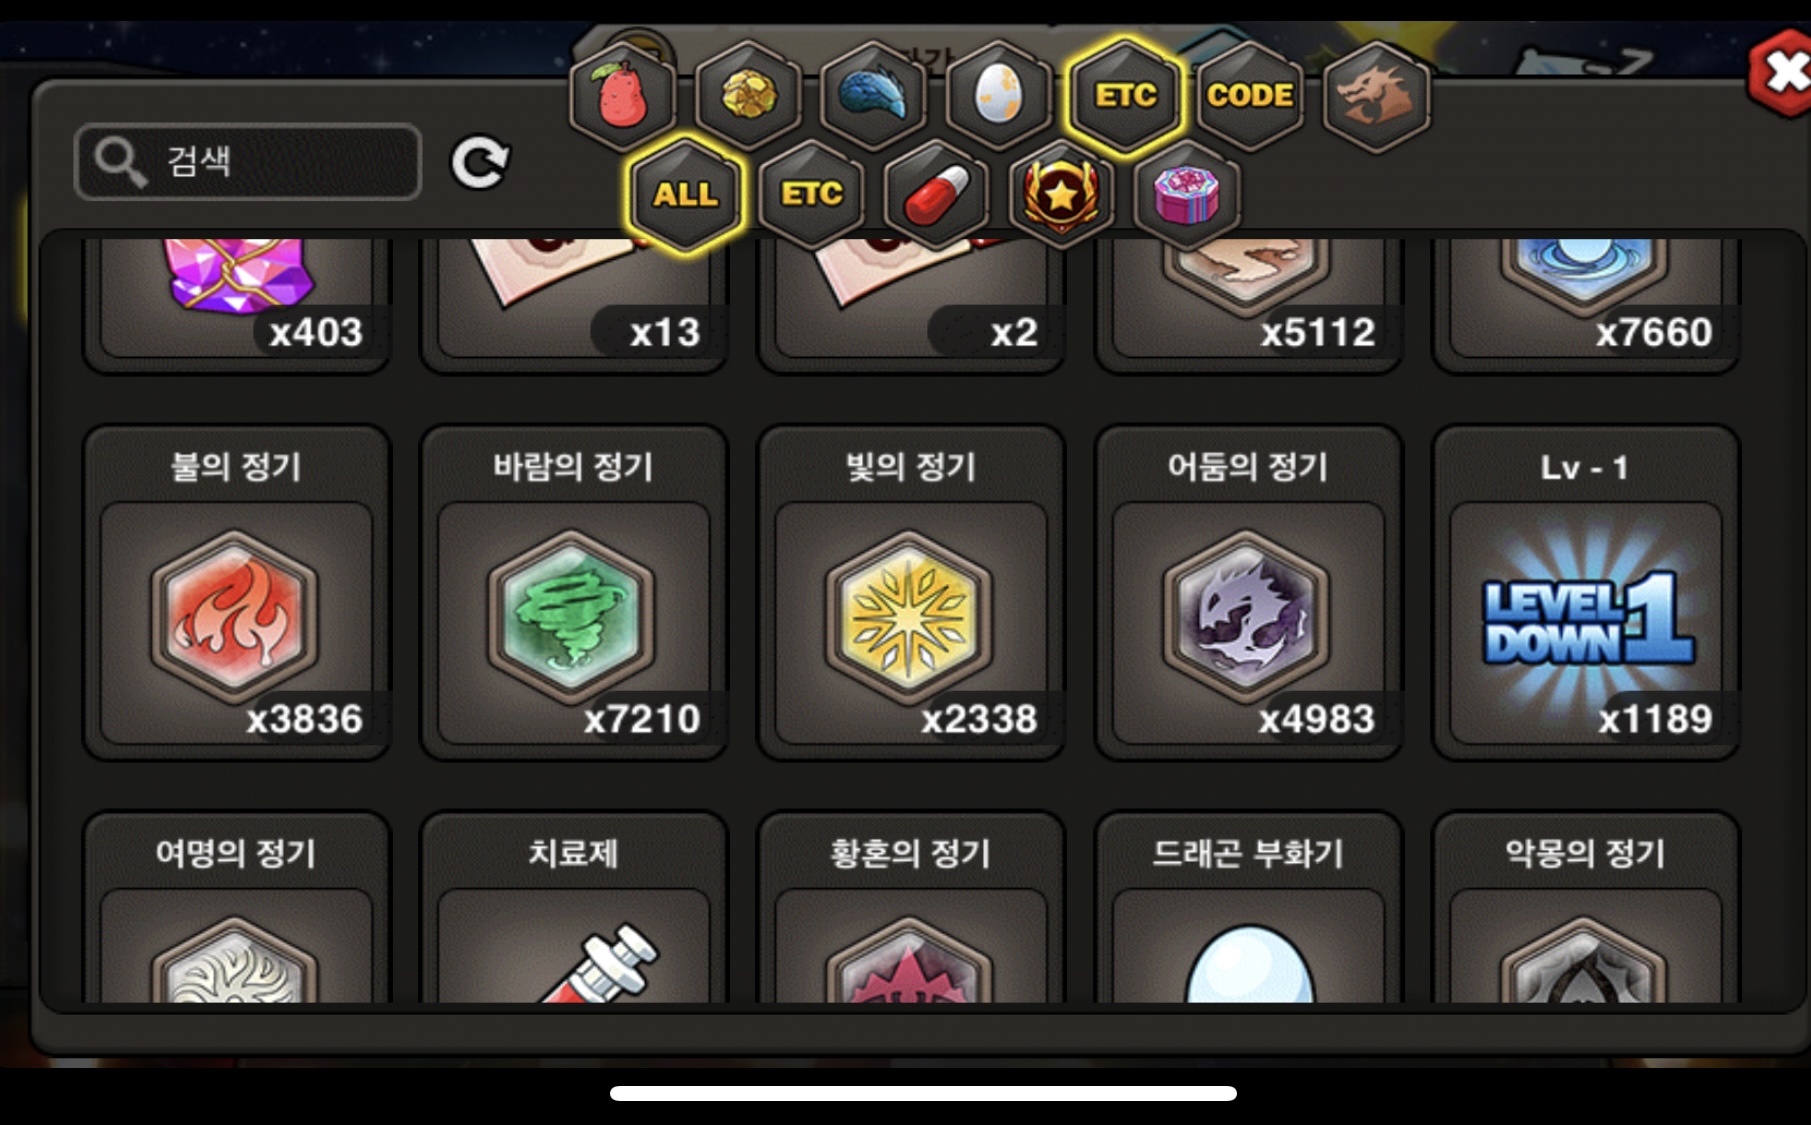Filter by red capsule pill icon
1811x1125 pixels.
[x=936, y=194]
